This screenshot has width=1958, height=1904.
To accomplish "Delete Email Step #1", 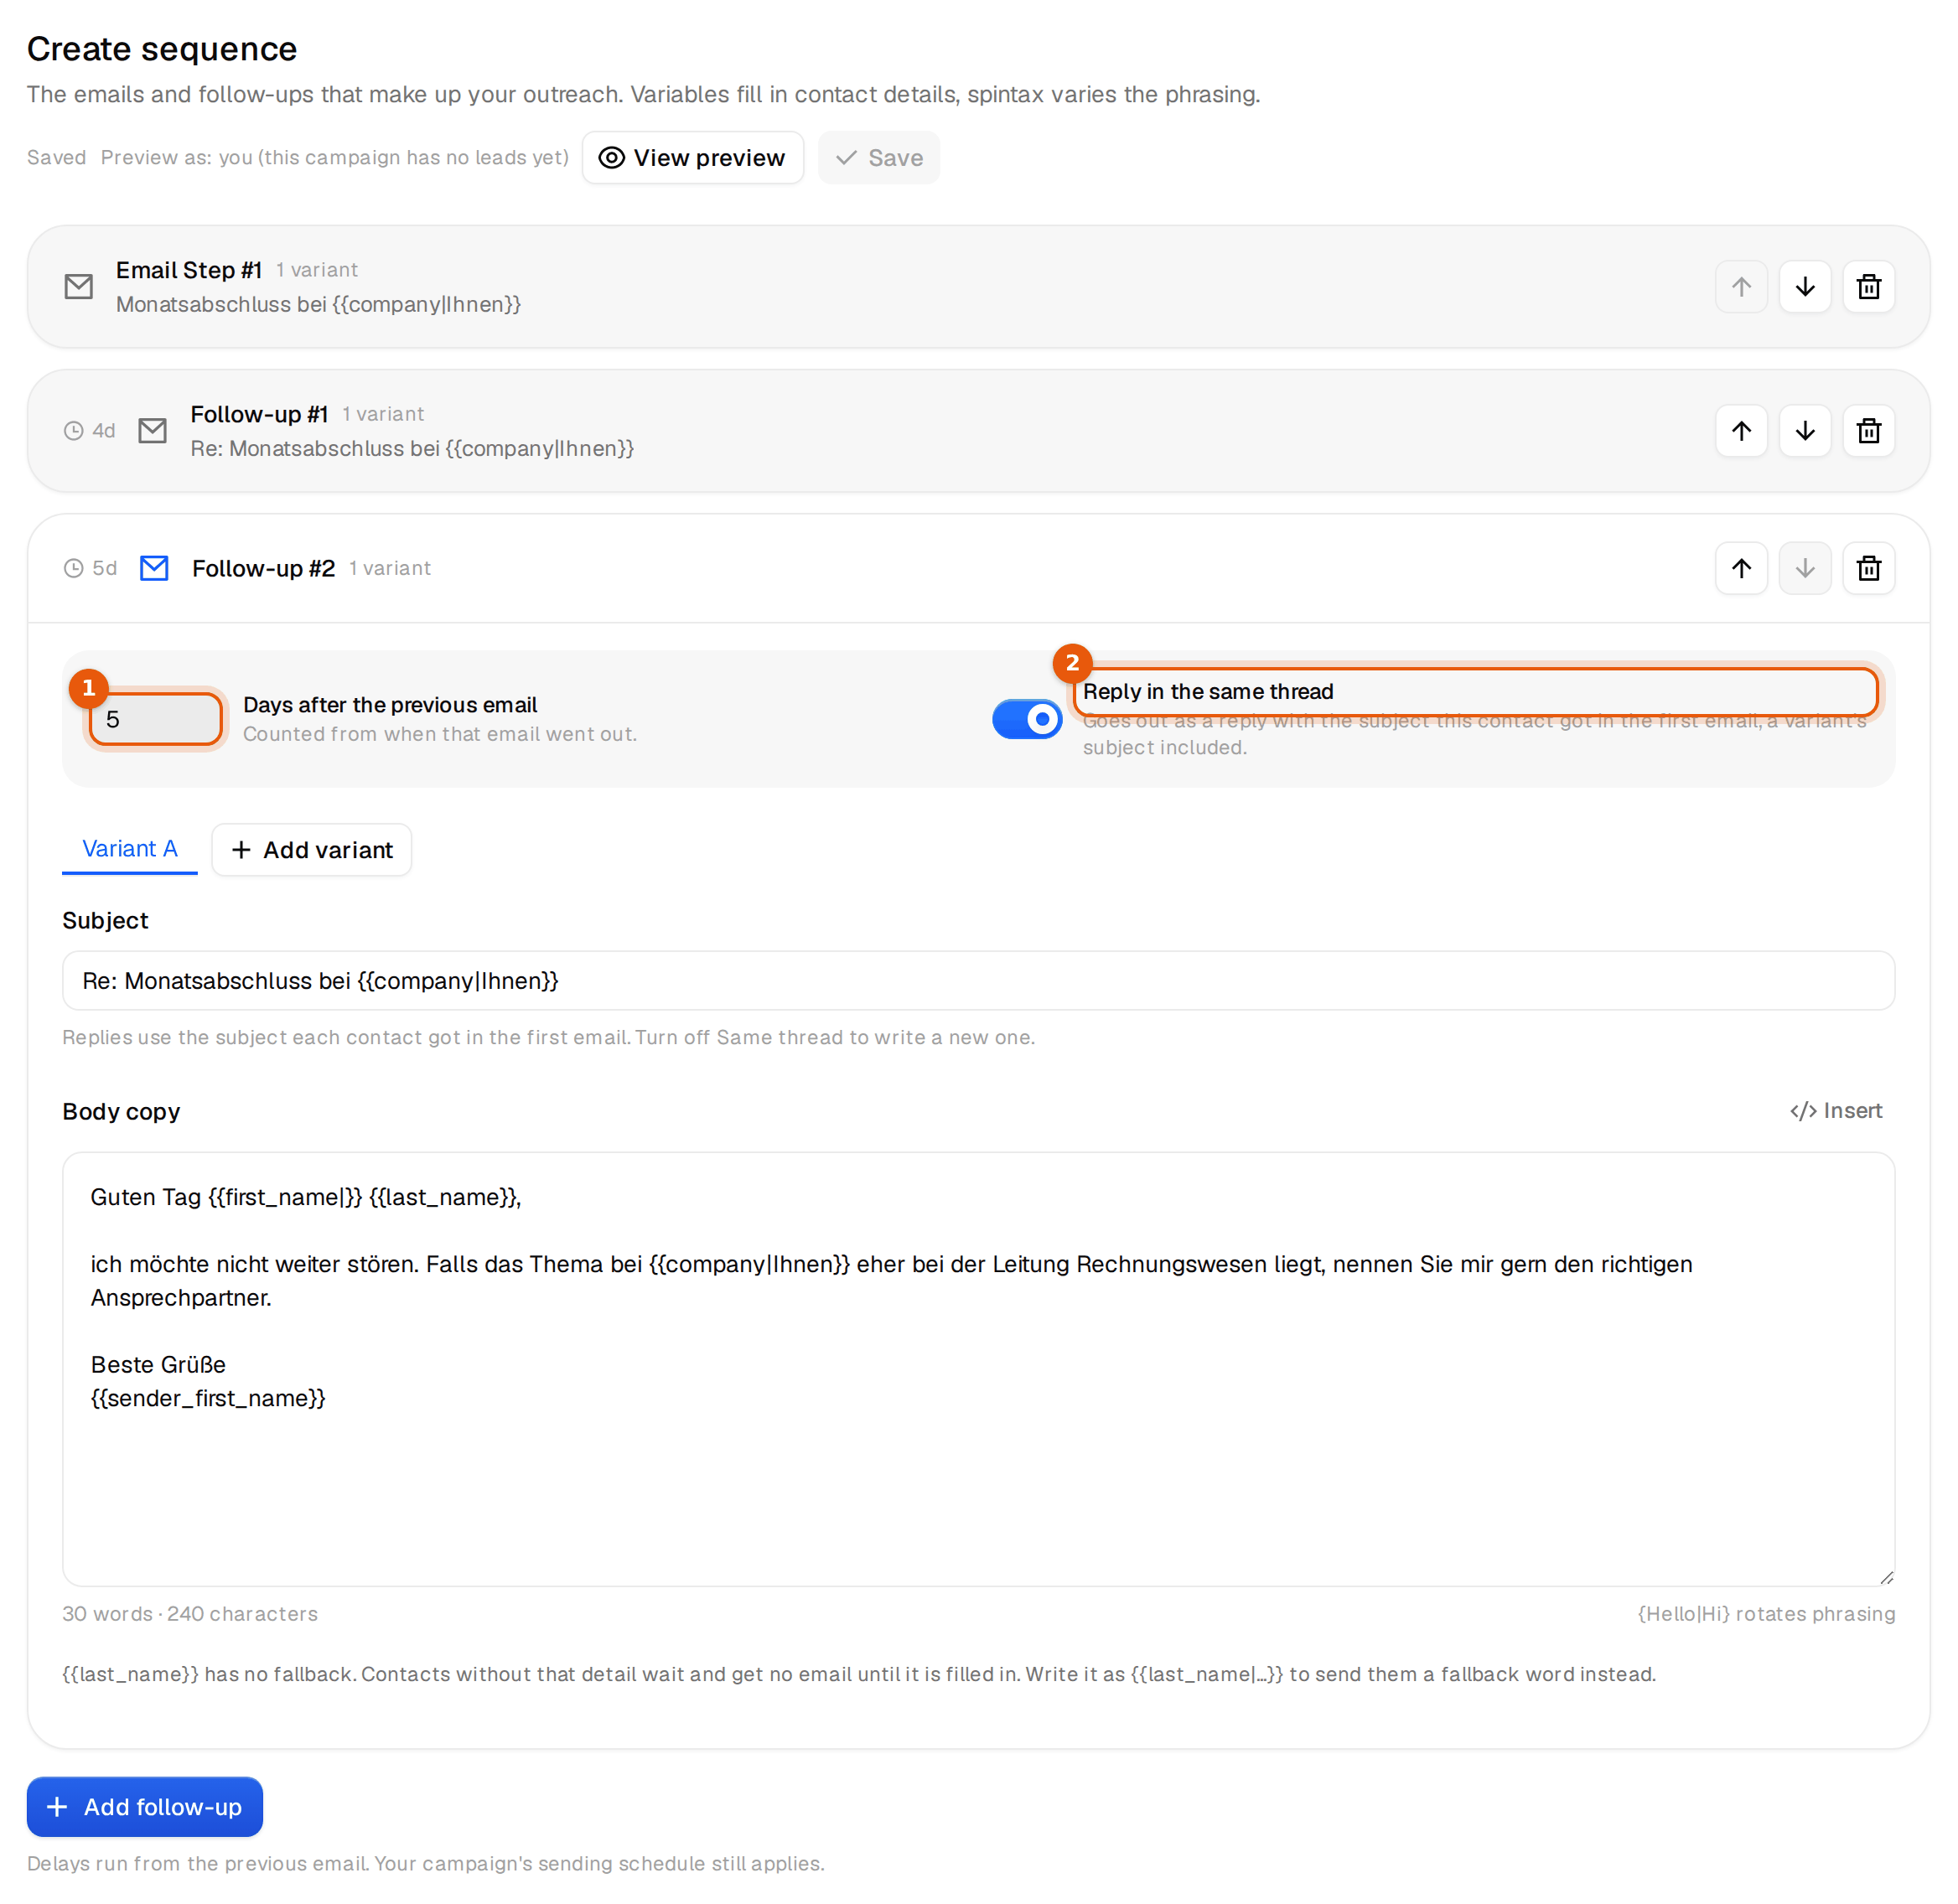I will tap(1868, 287).
